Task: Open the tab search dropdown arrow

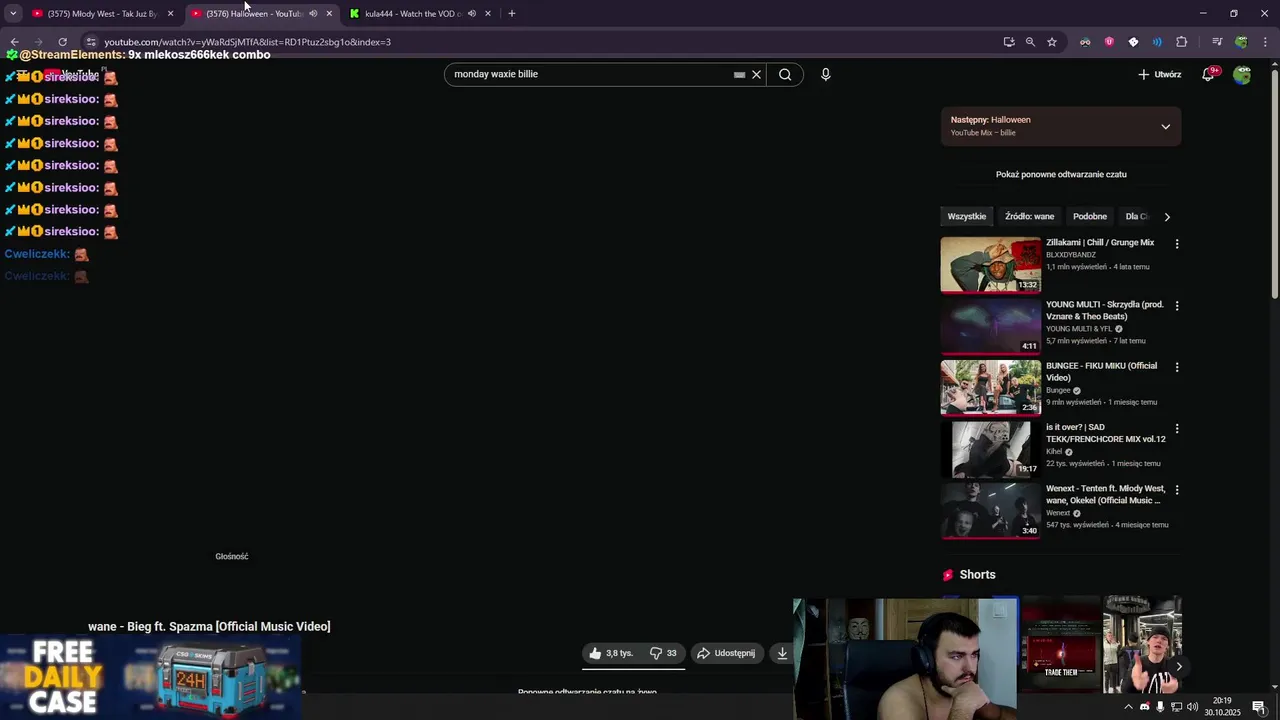Action: [x=13, y=14]
